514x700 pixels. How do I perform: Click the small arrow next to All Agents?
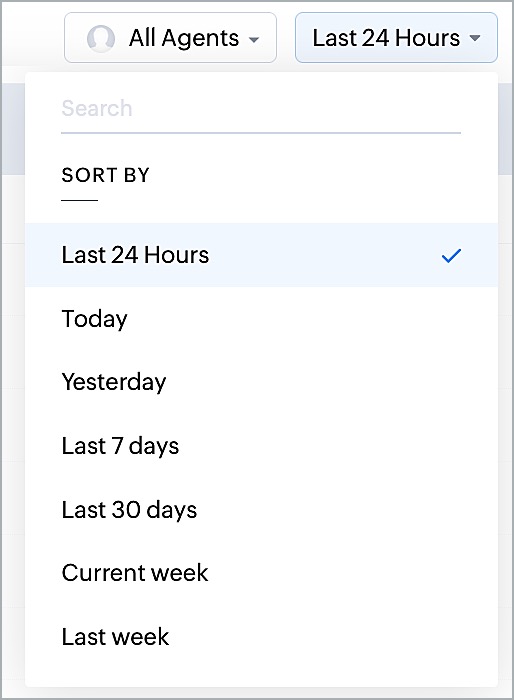[254, 40]
